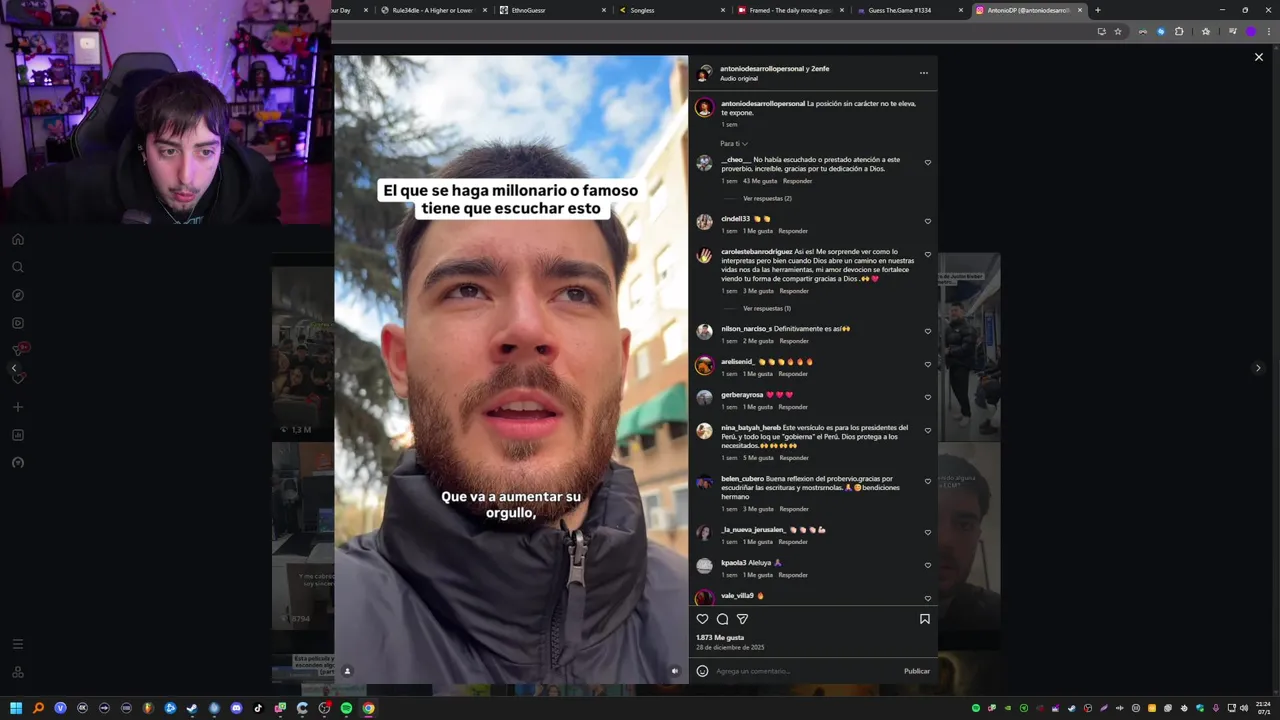
Task: Switch to the Framed daily movie tab
Action: [x=790, y=10]
